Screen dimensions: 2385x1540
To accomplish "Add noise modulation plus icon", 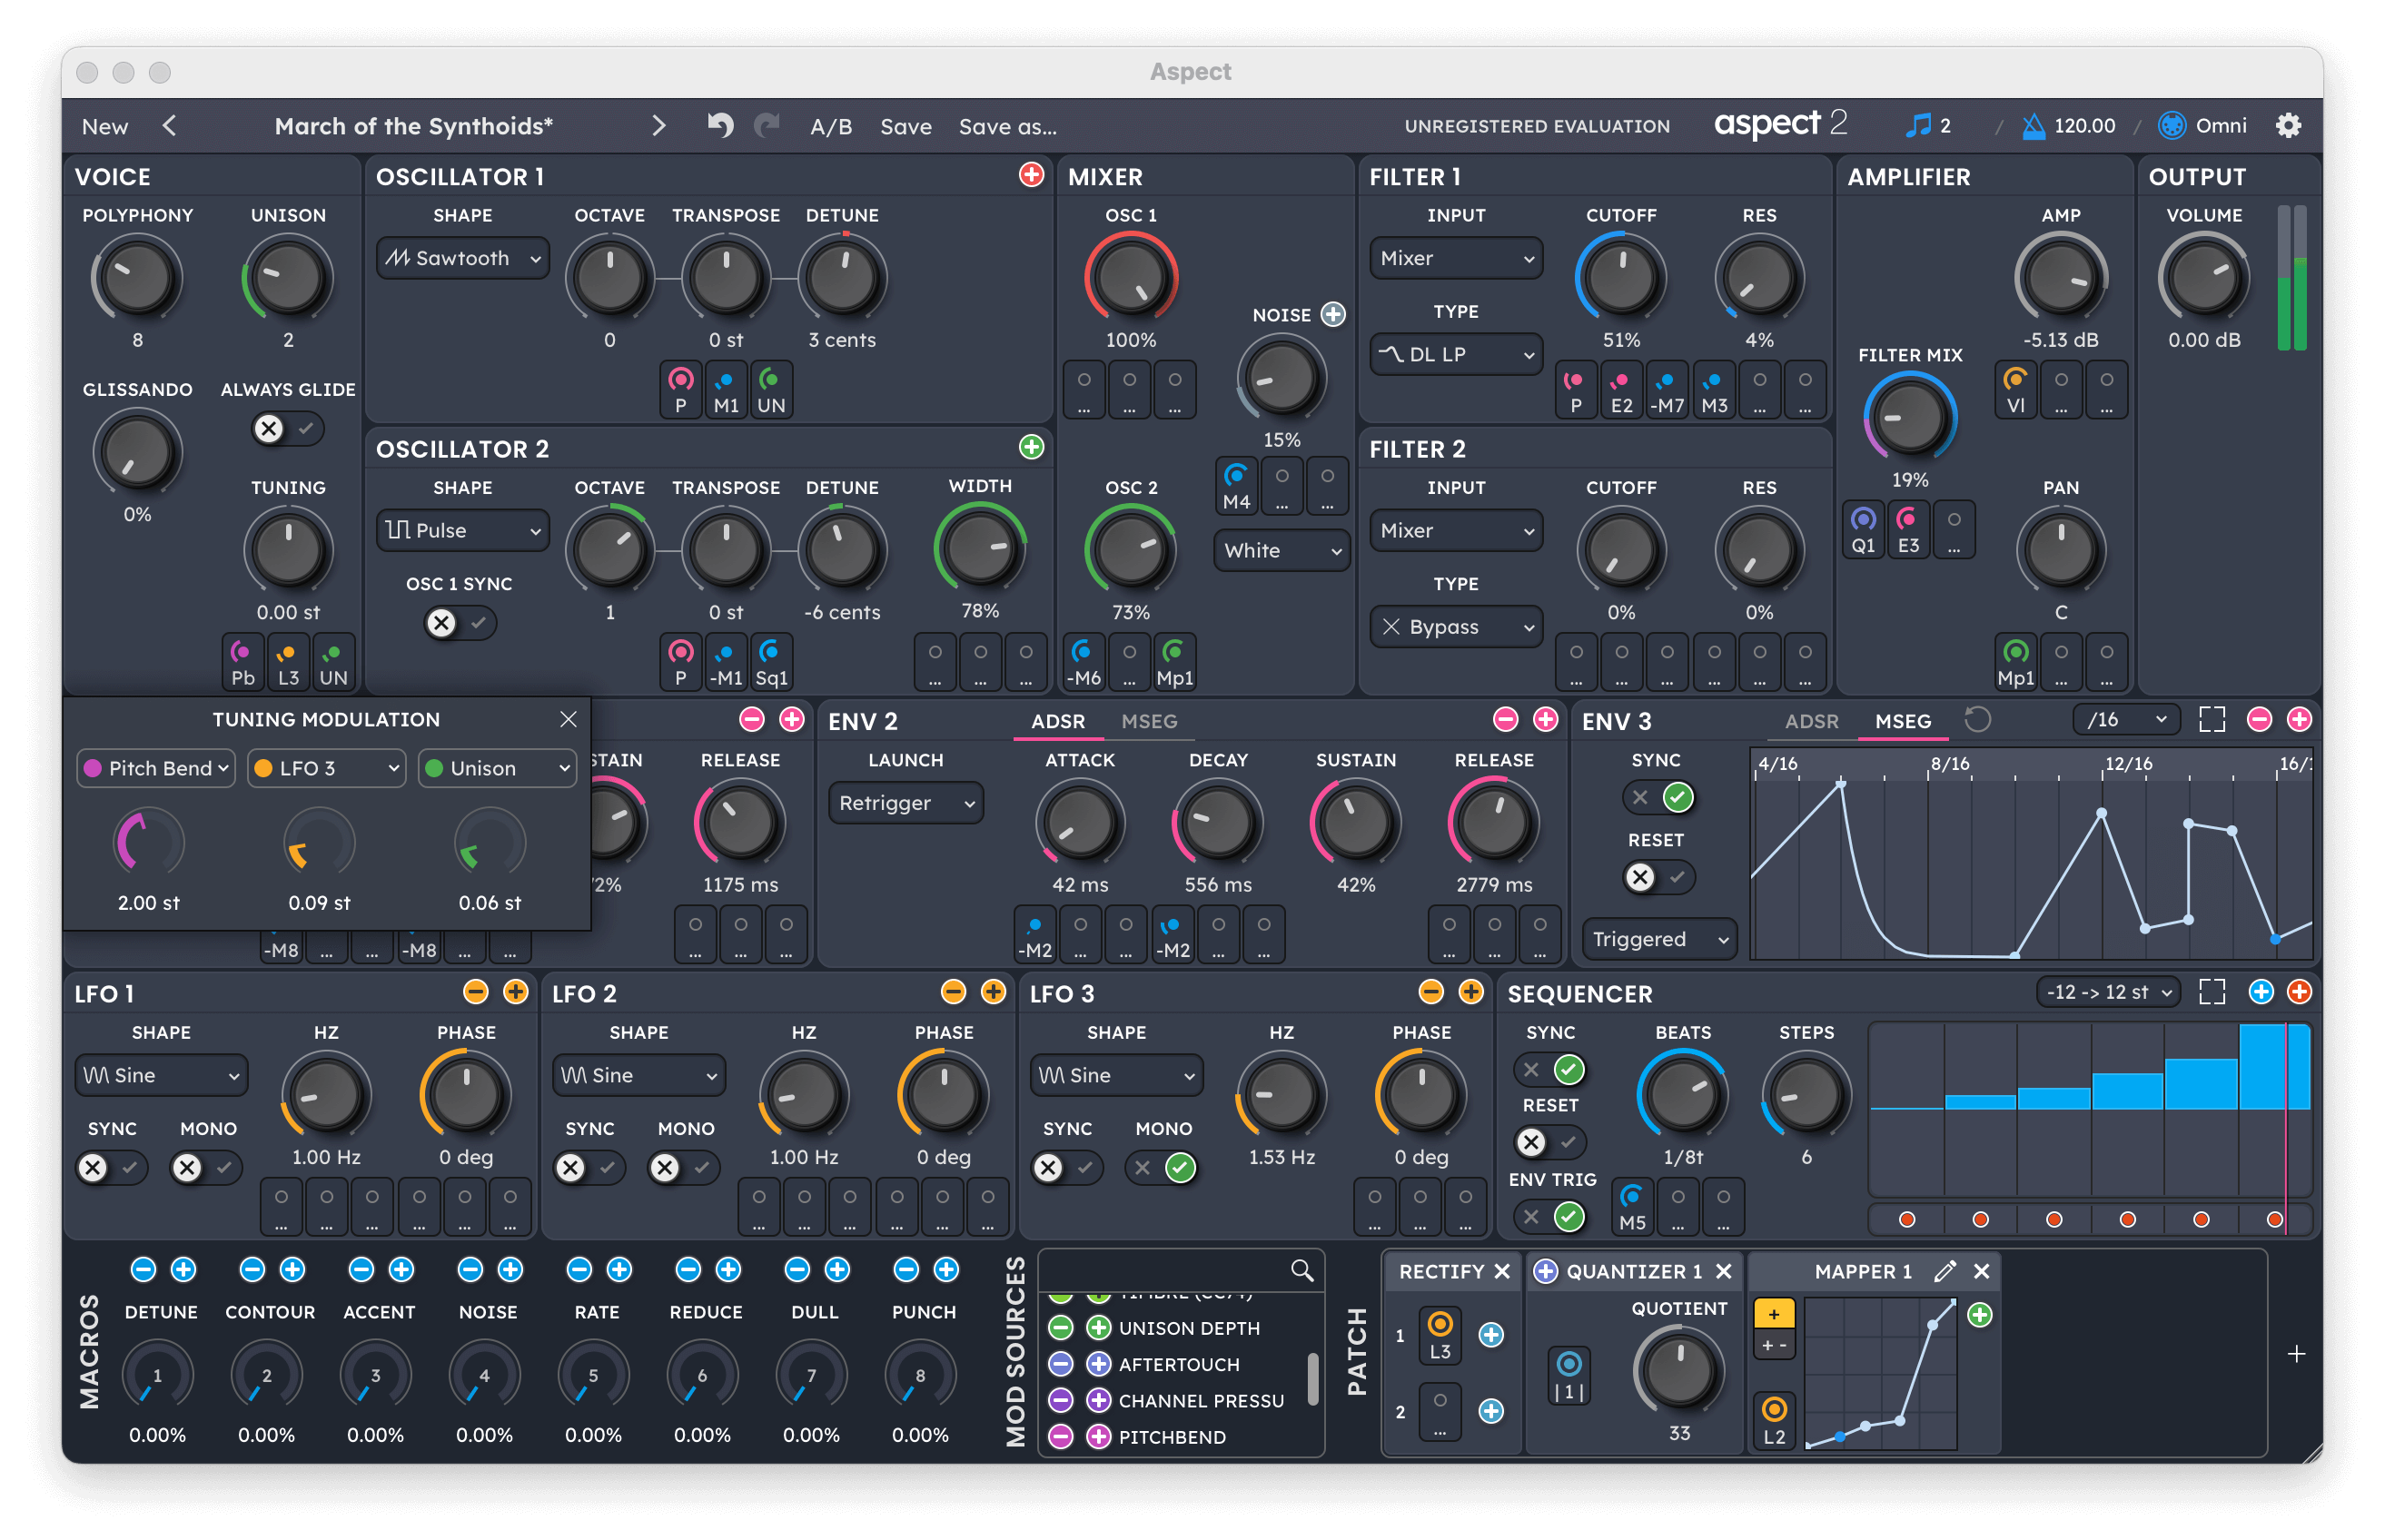I will coord(1333,314).
